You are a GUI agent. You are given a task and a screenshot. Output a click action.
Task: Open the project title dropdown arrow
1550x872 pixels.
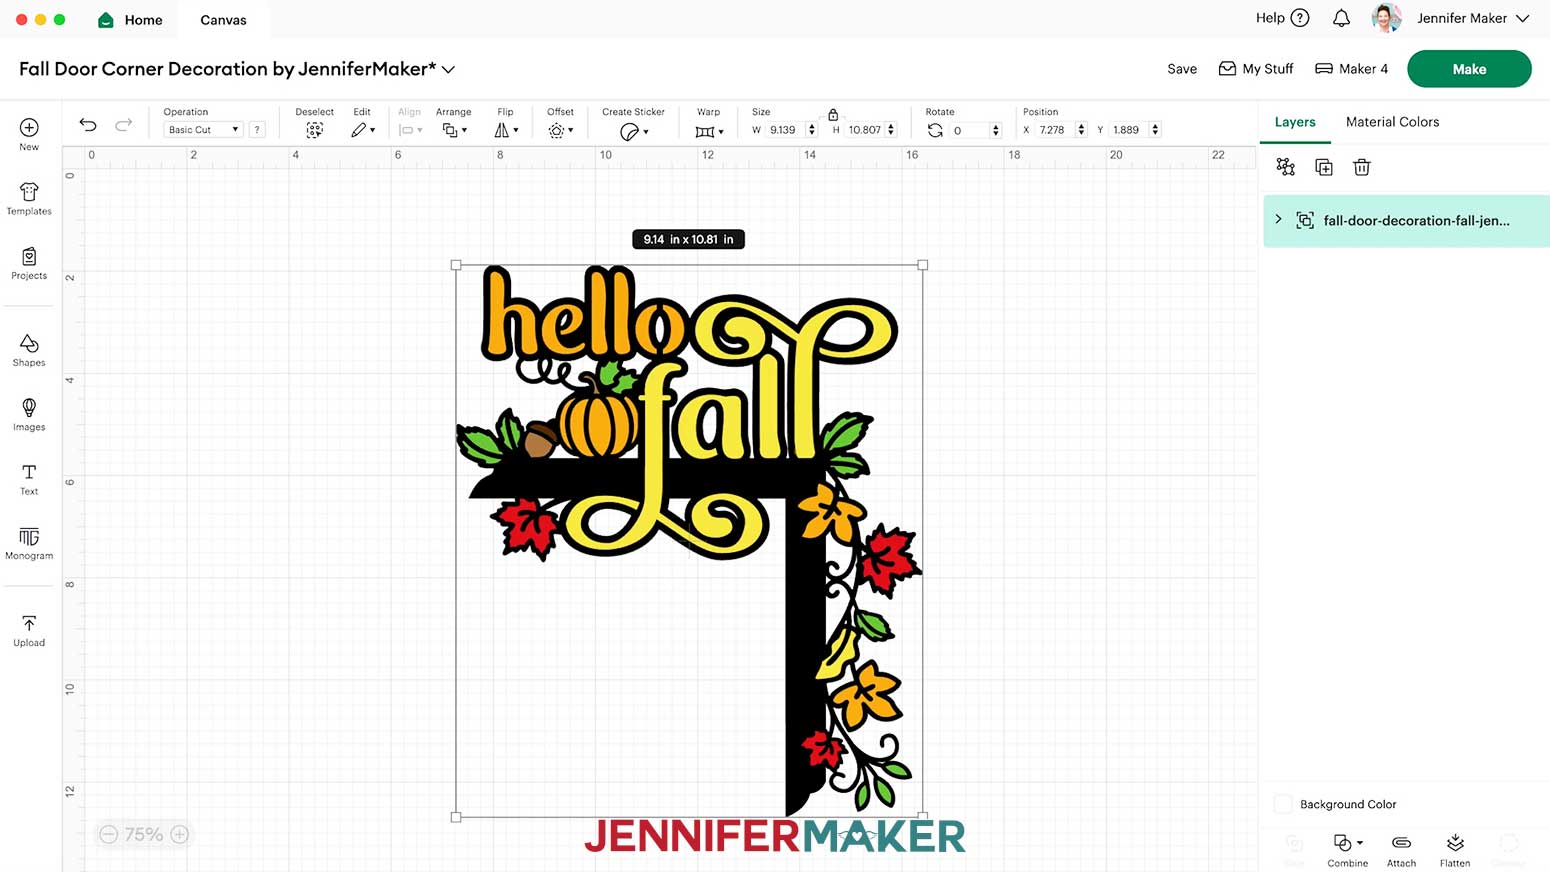(449, 69)
